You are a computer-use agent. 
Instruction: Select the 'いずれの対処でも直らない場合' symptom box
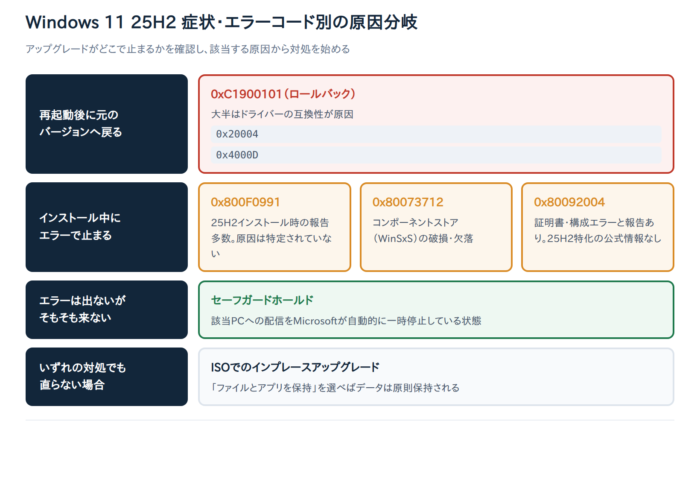107,376
